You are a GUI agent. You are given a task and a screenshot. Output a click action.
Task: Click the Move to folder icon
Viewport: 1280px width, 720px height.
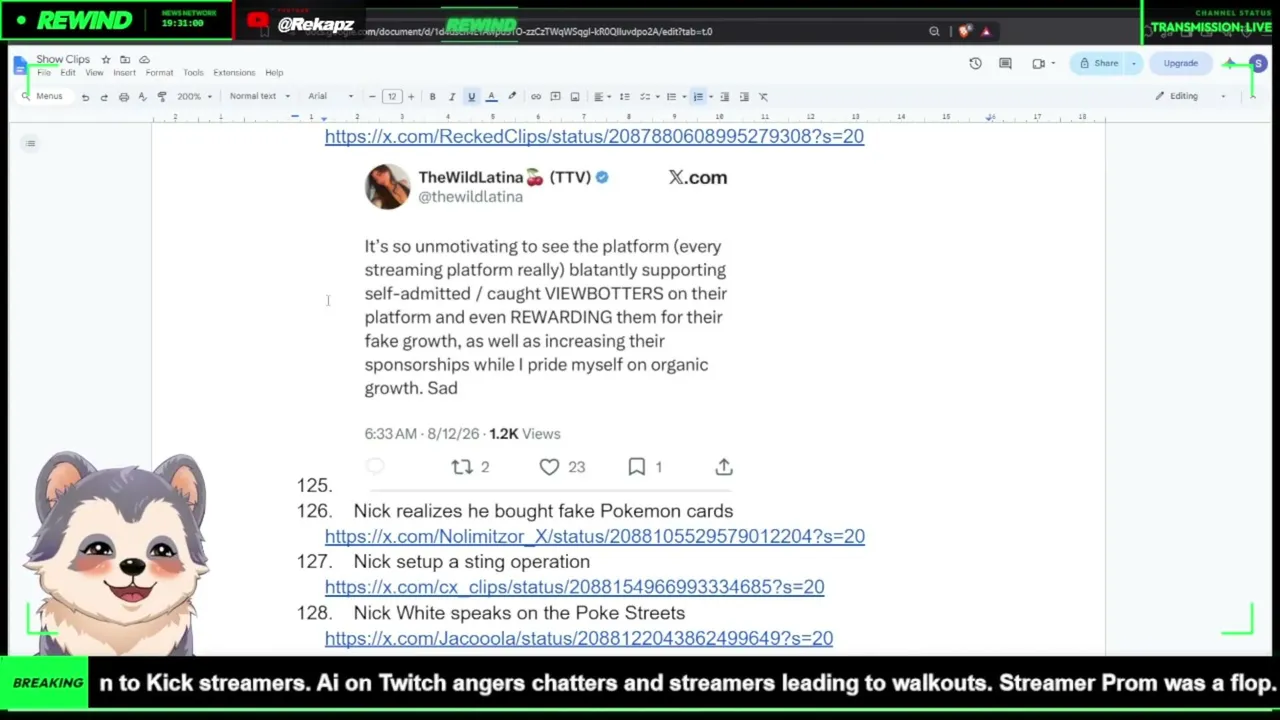[x=125, y=60]
